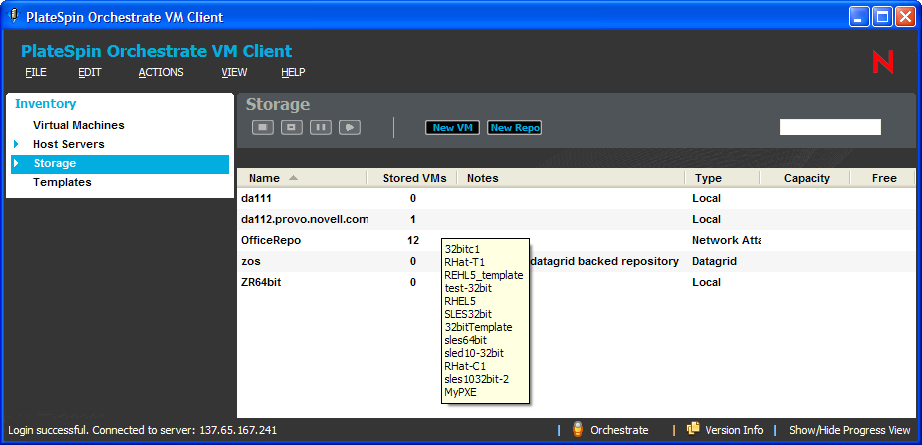Click the Orchestrate label in status bar
The image size is (922, 445).
[x=619, y=430]
